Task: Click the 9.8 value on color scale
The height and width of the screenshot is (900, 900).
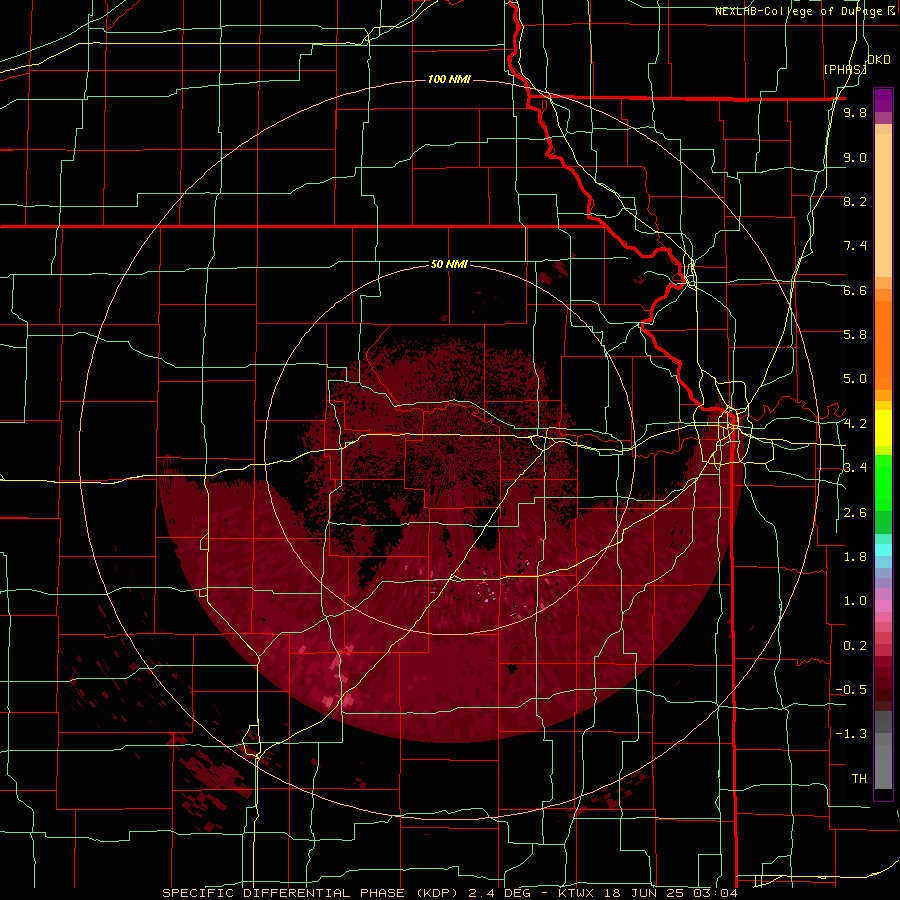Action: coord(855,113)
